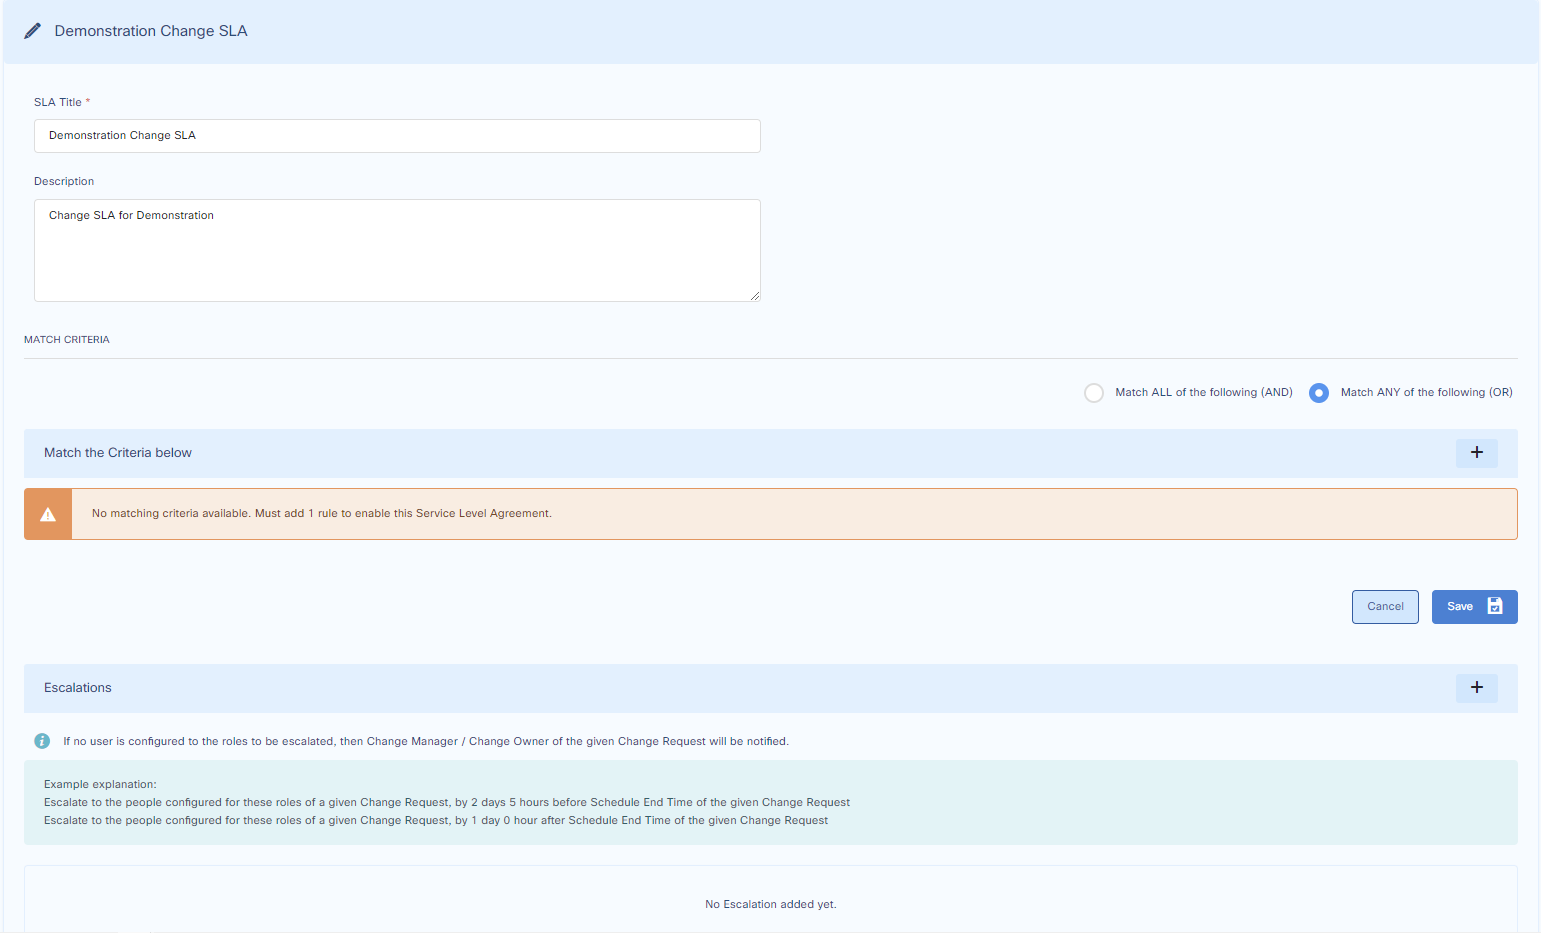Click the No Escalation added yet area

coord(770,904)
